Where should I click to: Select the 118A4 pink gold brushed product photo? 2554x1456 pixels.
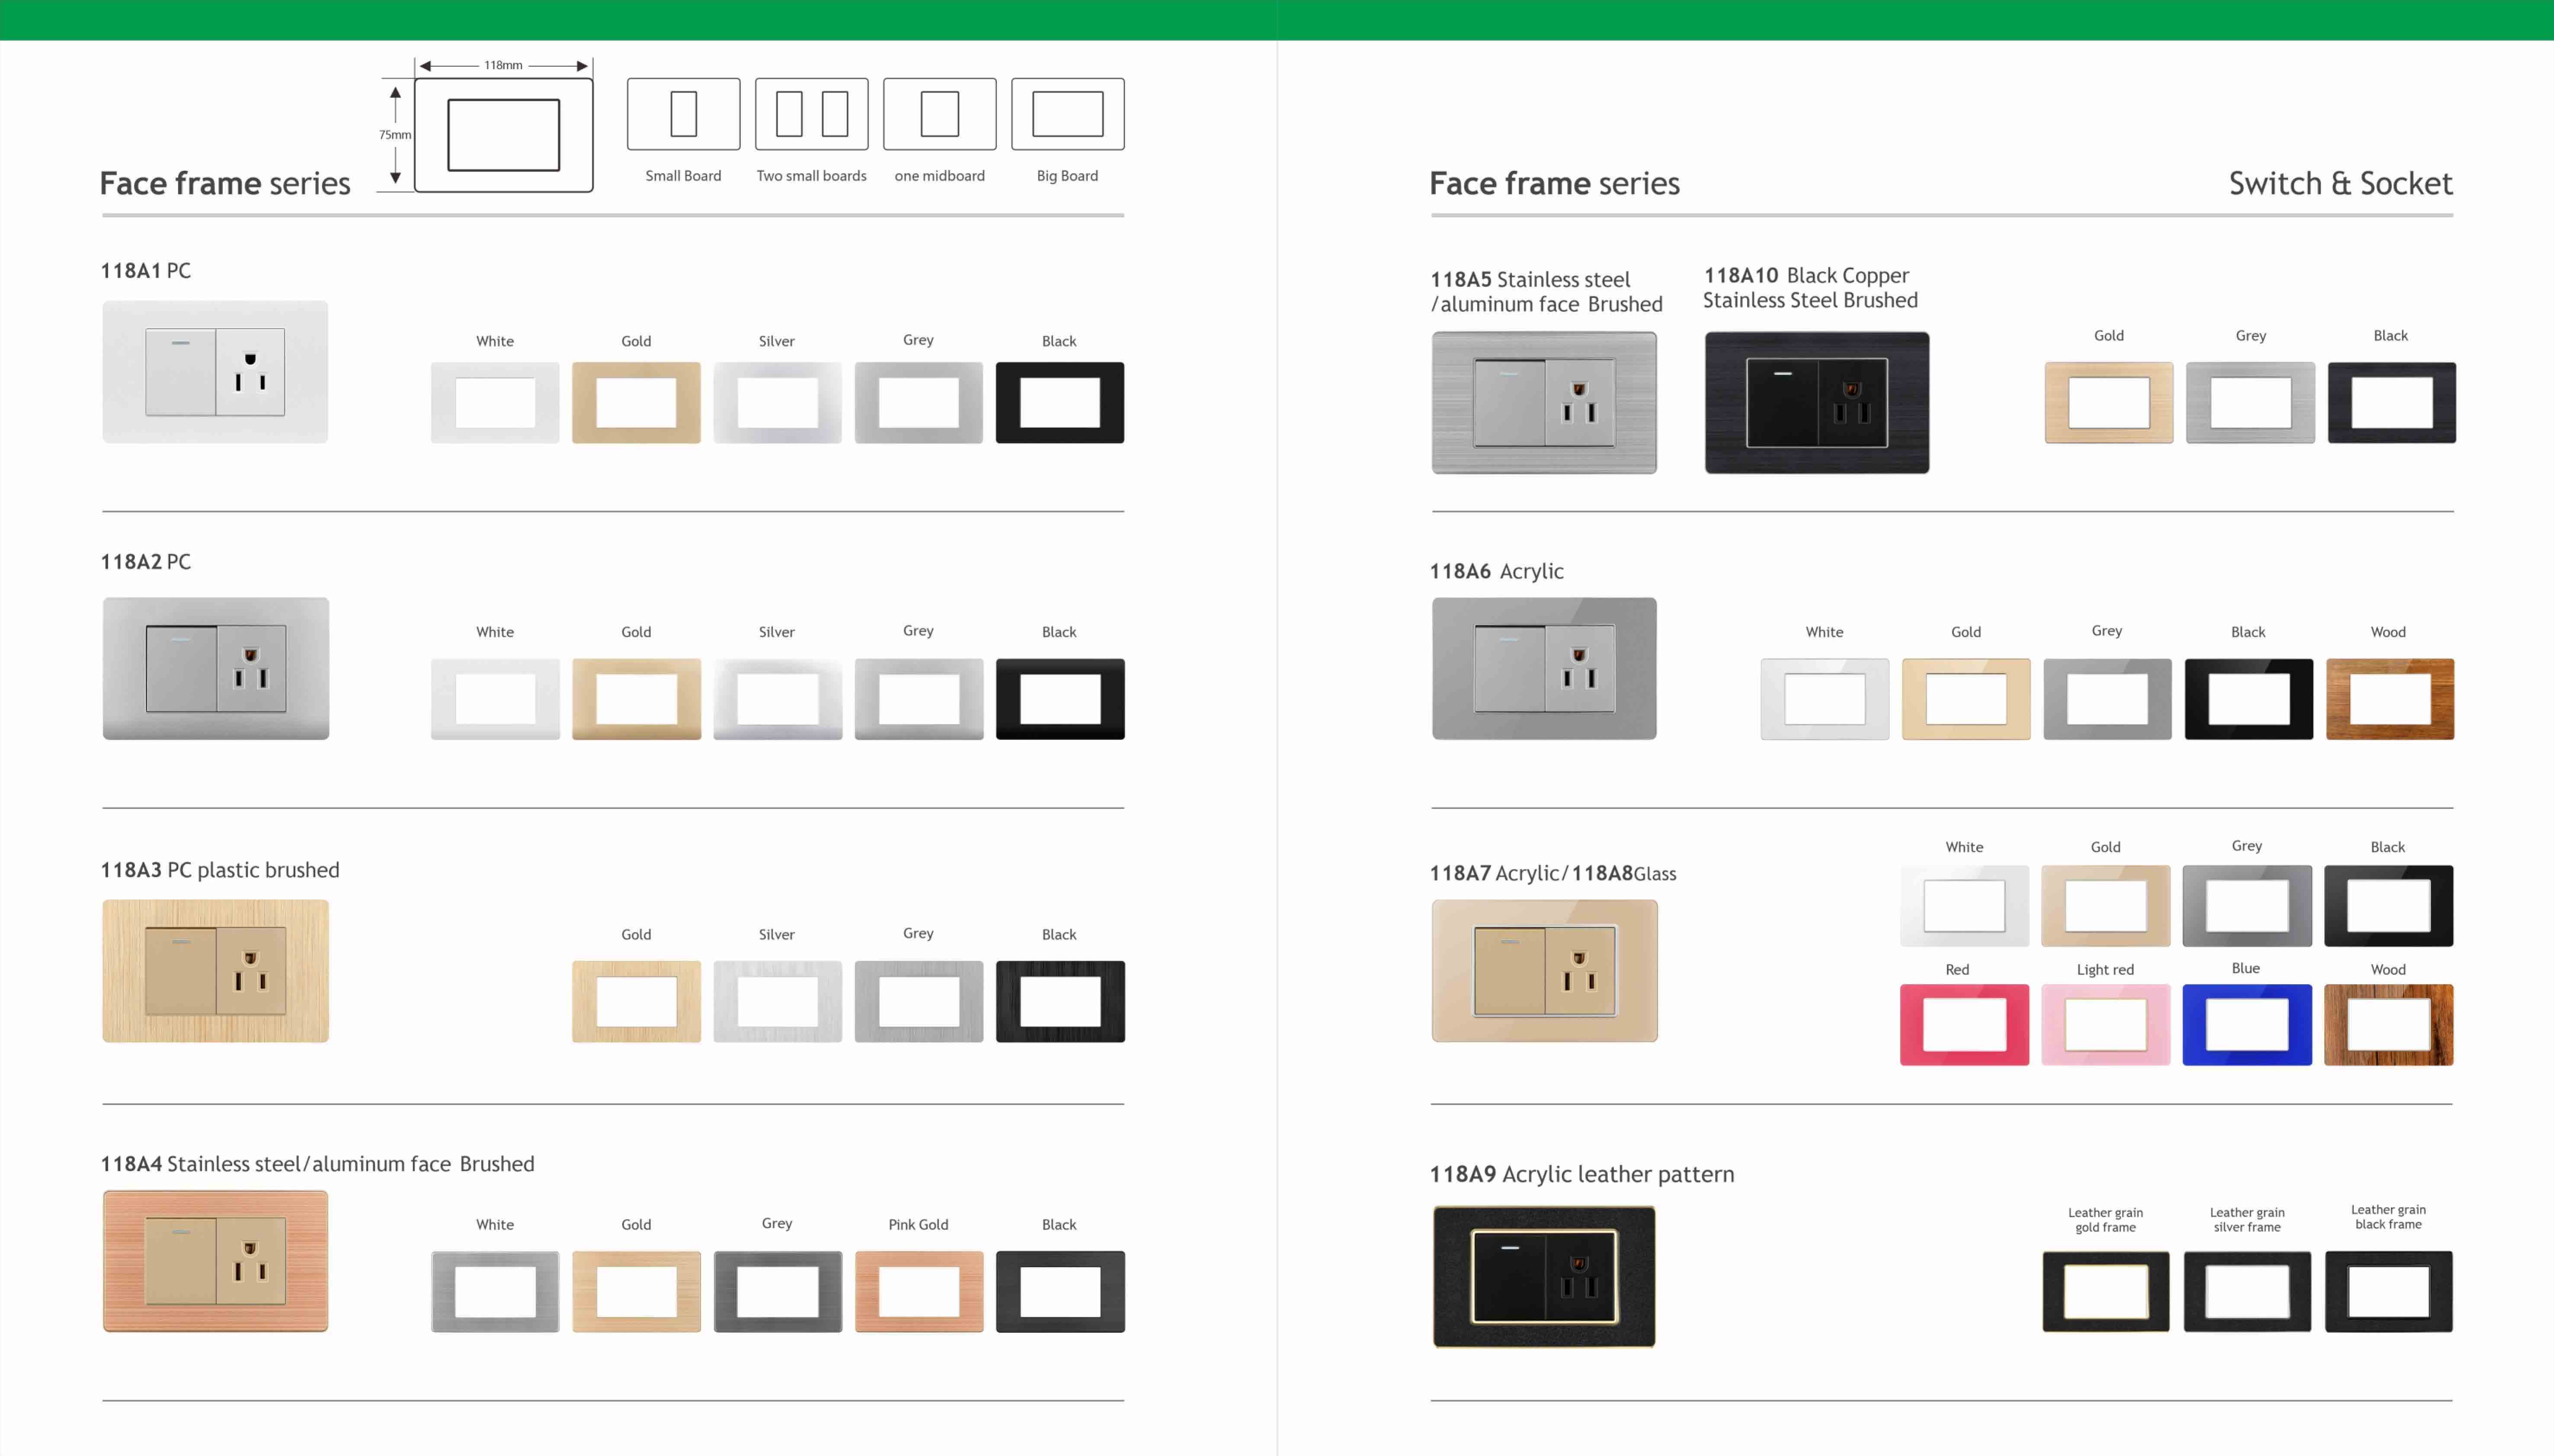(215, 1261)
